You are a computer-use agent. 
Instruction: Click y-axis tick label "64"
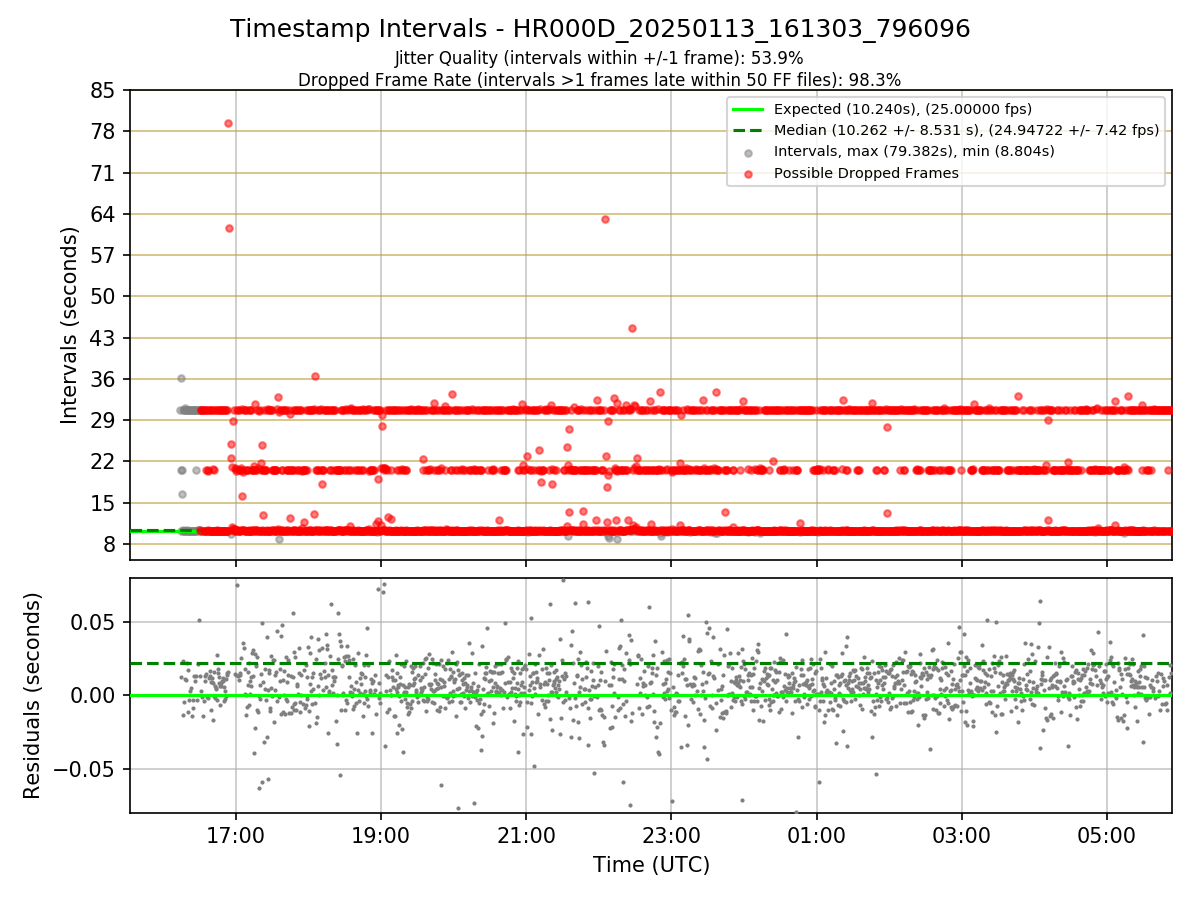(x=103, y=214)
